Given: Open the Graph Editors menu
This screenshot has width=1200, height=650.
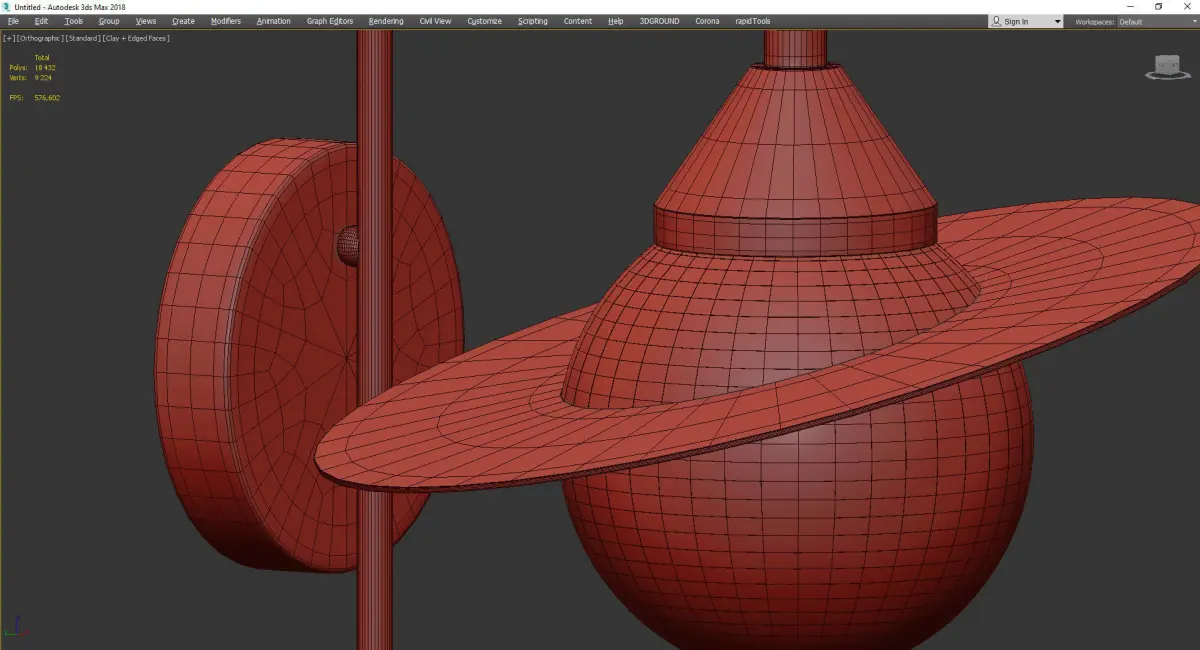Looking at the screenshot, I should tap(330, 21).
